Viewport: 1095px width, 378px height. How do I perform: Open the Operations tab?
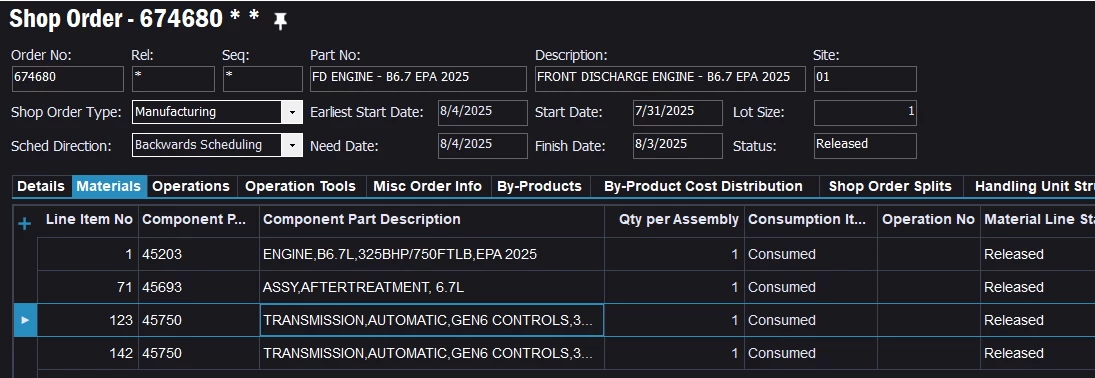[191, 187]
